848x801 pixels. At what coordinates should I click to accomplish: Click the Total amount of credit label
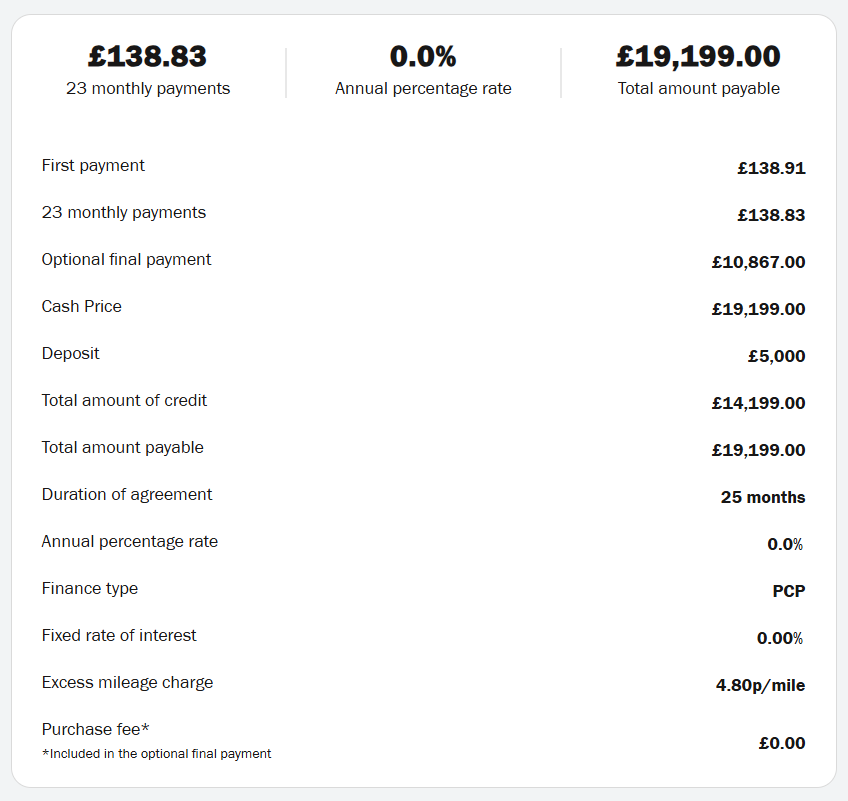click(x=124, y=401)
